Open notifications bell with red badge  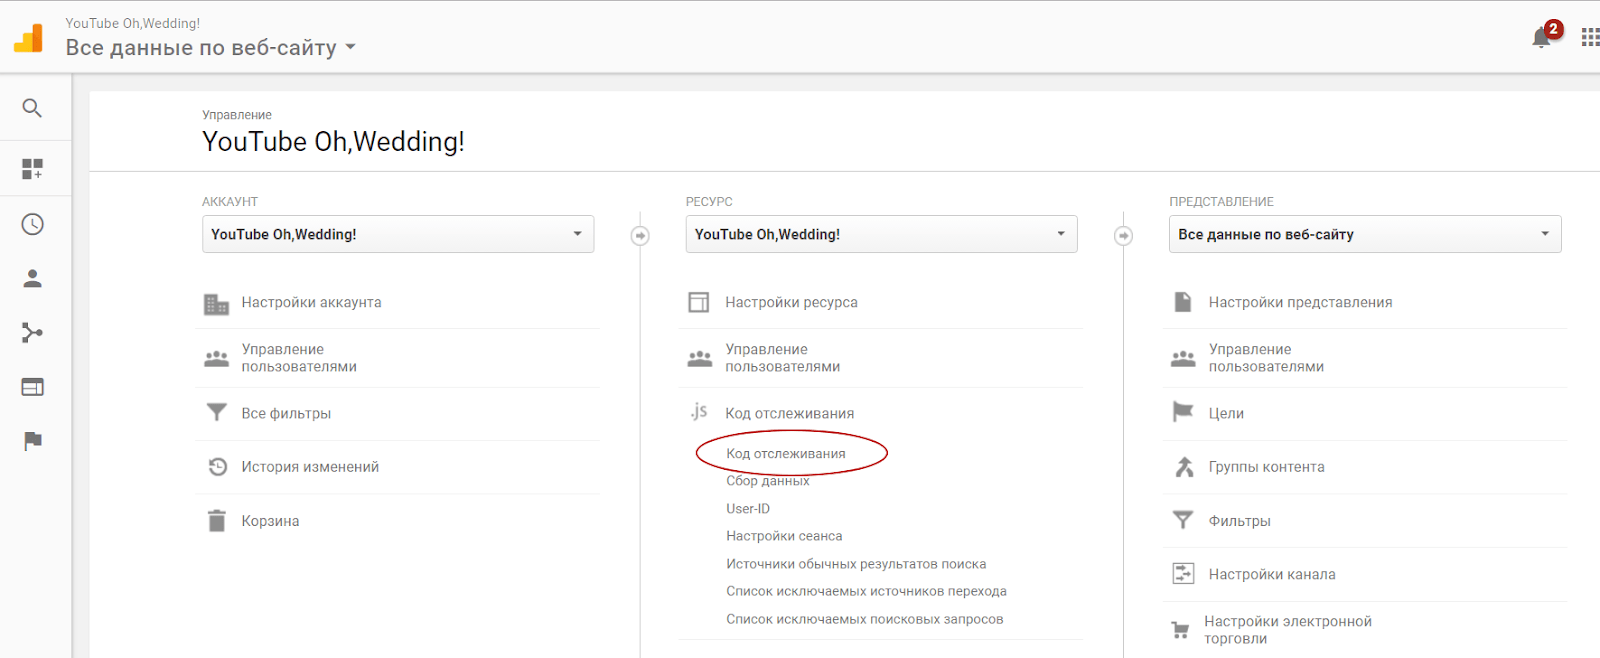pyautogui.click(x=1541, y=38)
